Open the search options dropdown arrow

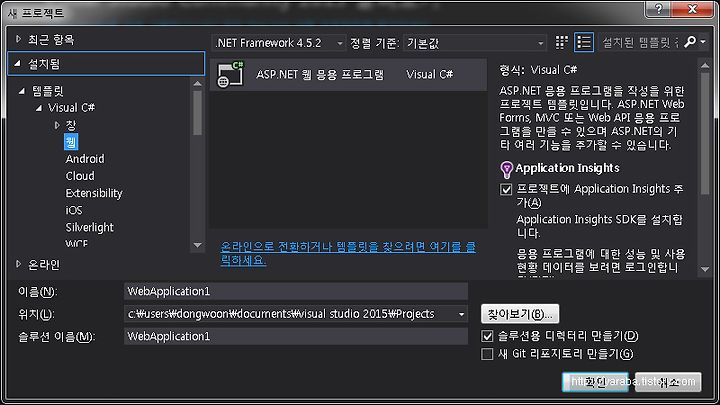tap(703, 42)
